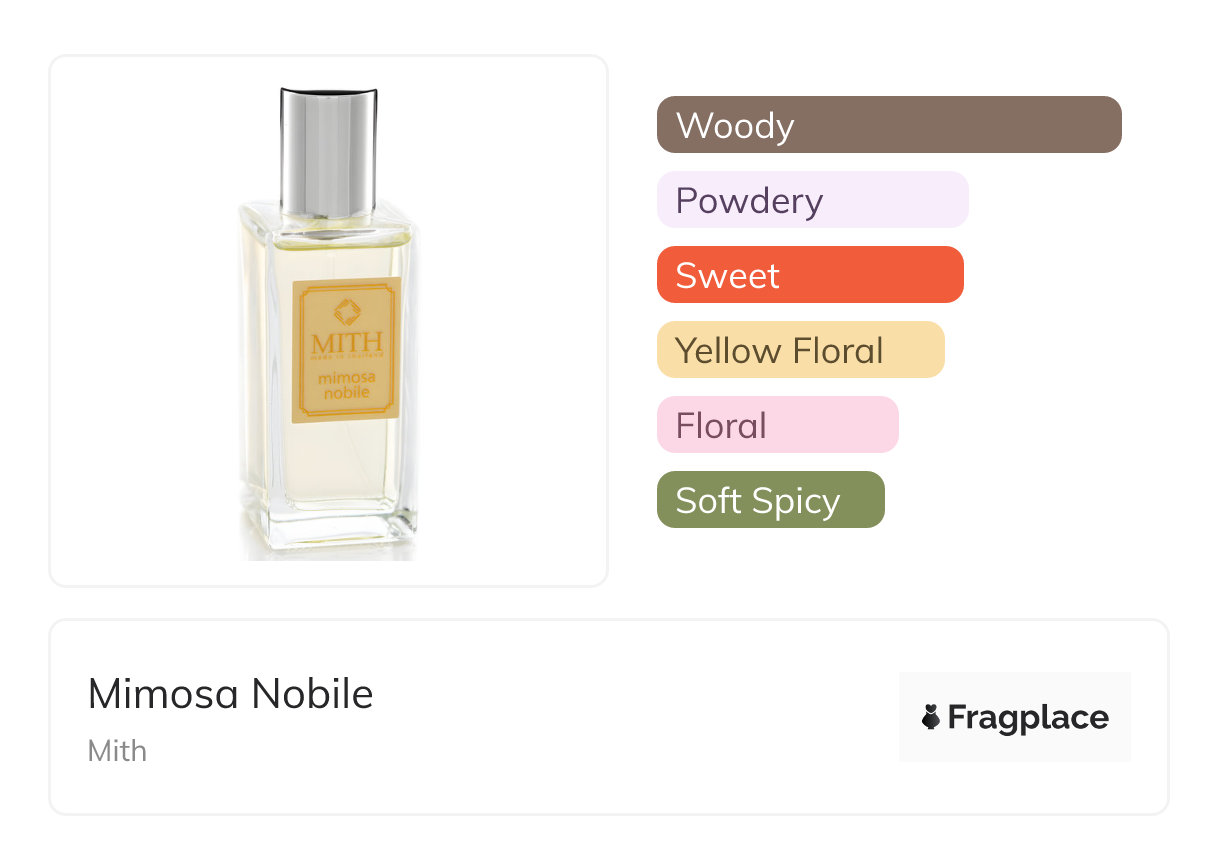Click 'mimosa nobile' text on the bottle label
Viewport: 1218px width, 864px height.
(x=346, y=385)
